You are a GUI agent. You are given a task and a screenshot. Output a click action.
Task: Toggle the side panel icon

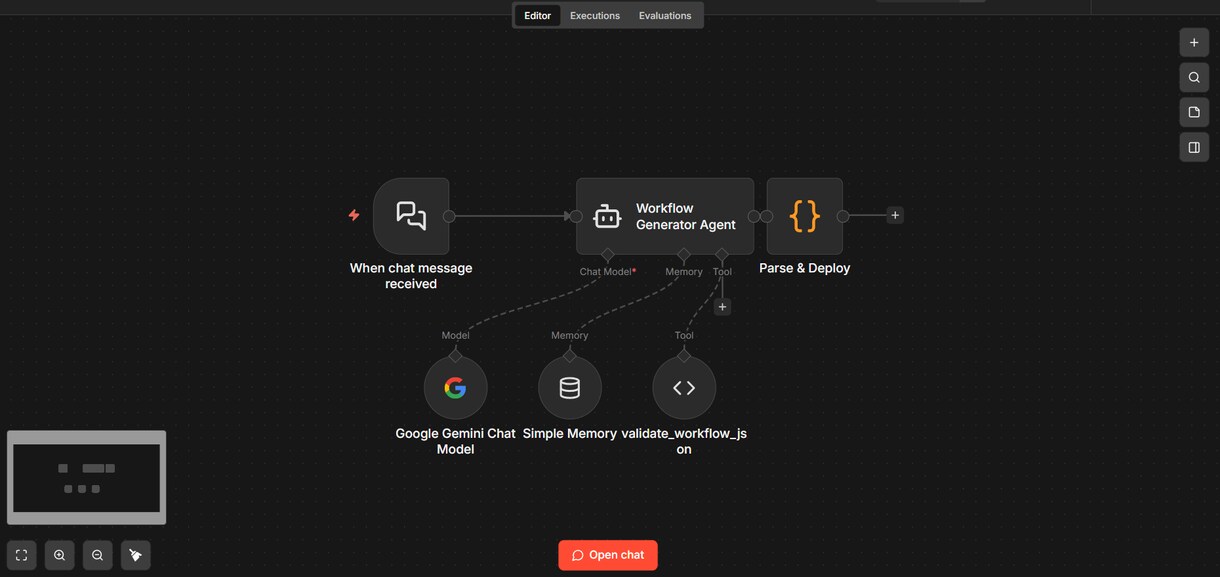pos(1194,147)
